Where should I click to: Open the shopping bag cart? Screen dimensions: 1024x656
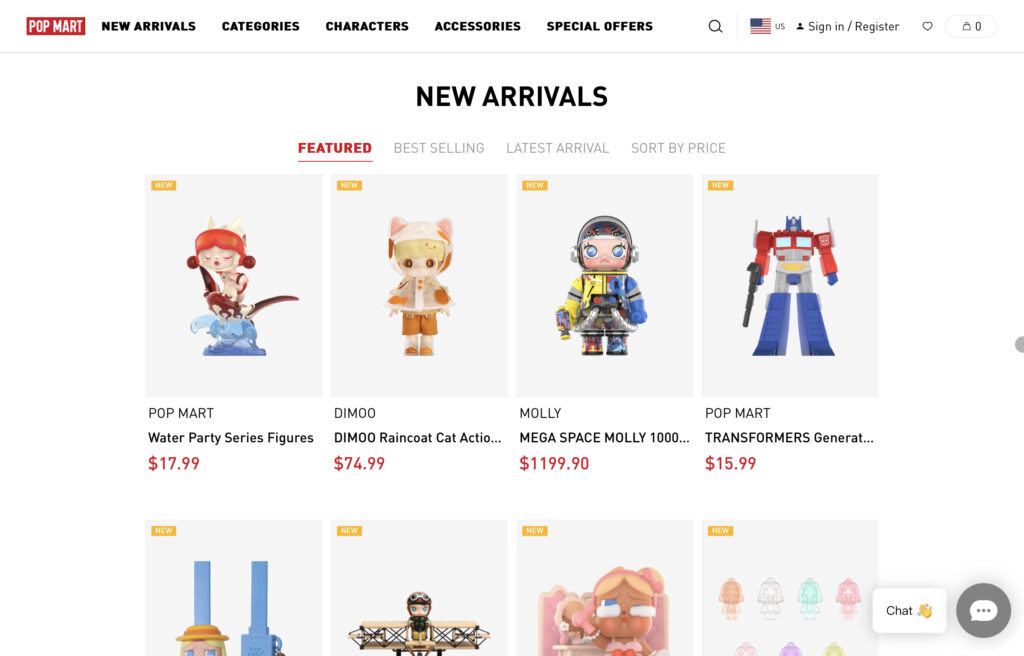971,26
